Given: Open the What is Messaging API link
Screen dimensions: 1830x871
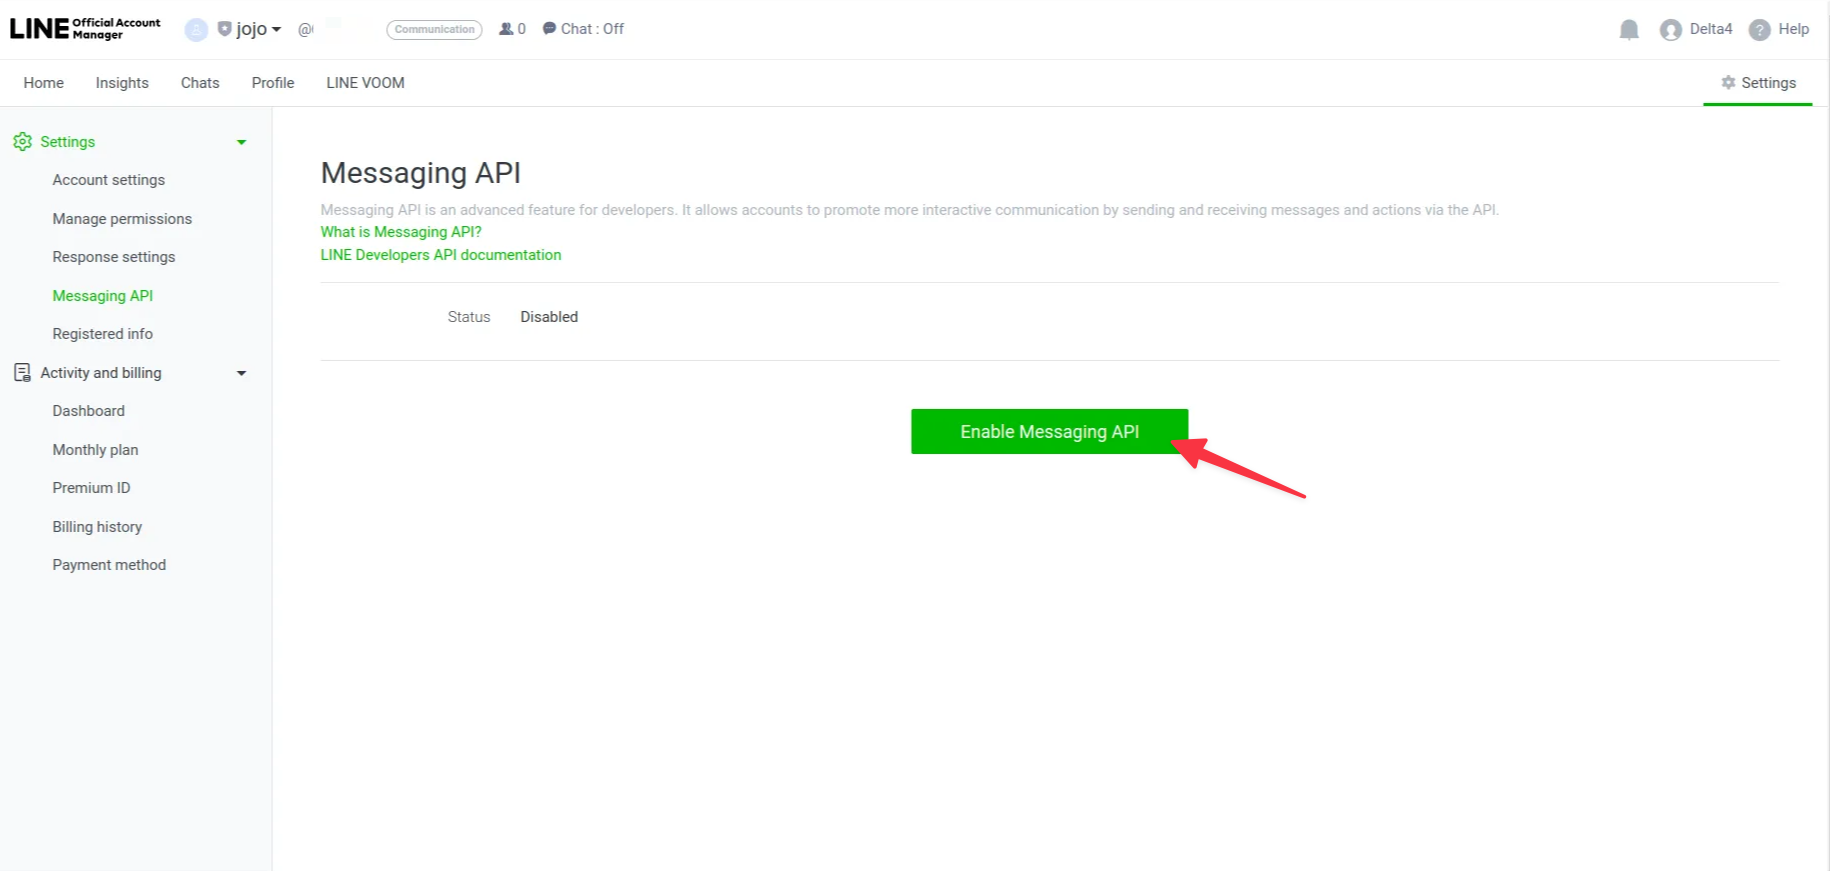Looking at the screenshot, I should point(401,232).
